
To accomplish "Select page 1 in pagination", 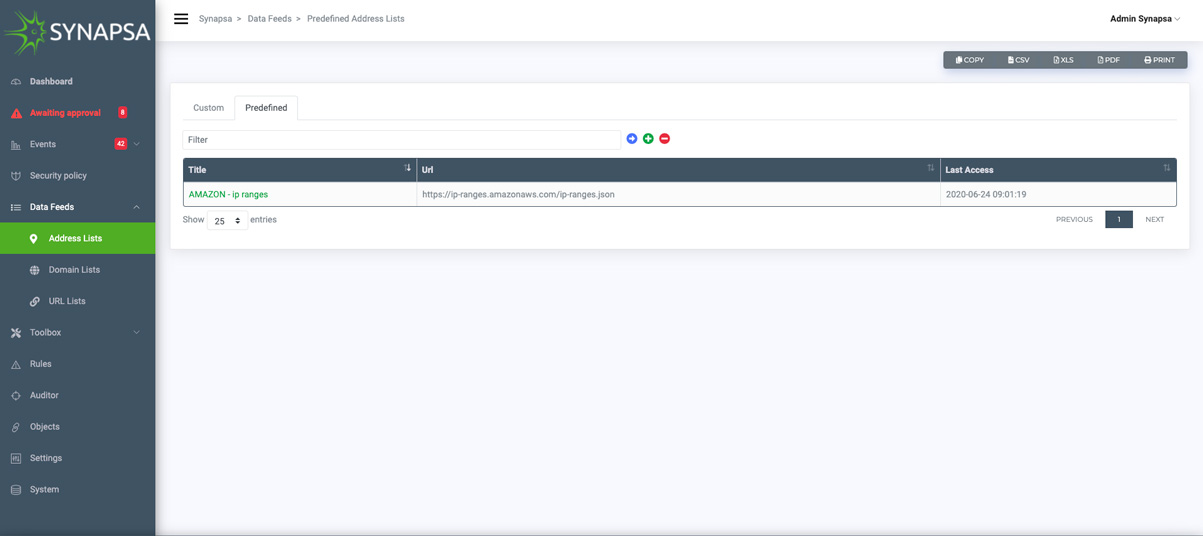I will (x=1119, y=220).
